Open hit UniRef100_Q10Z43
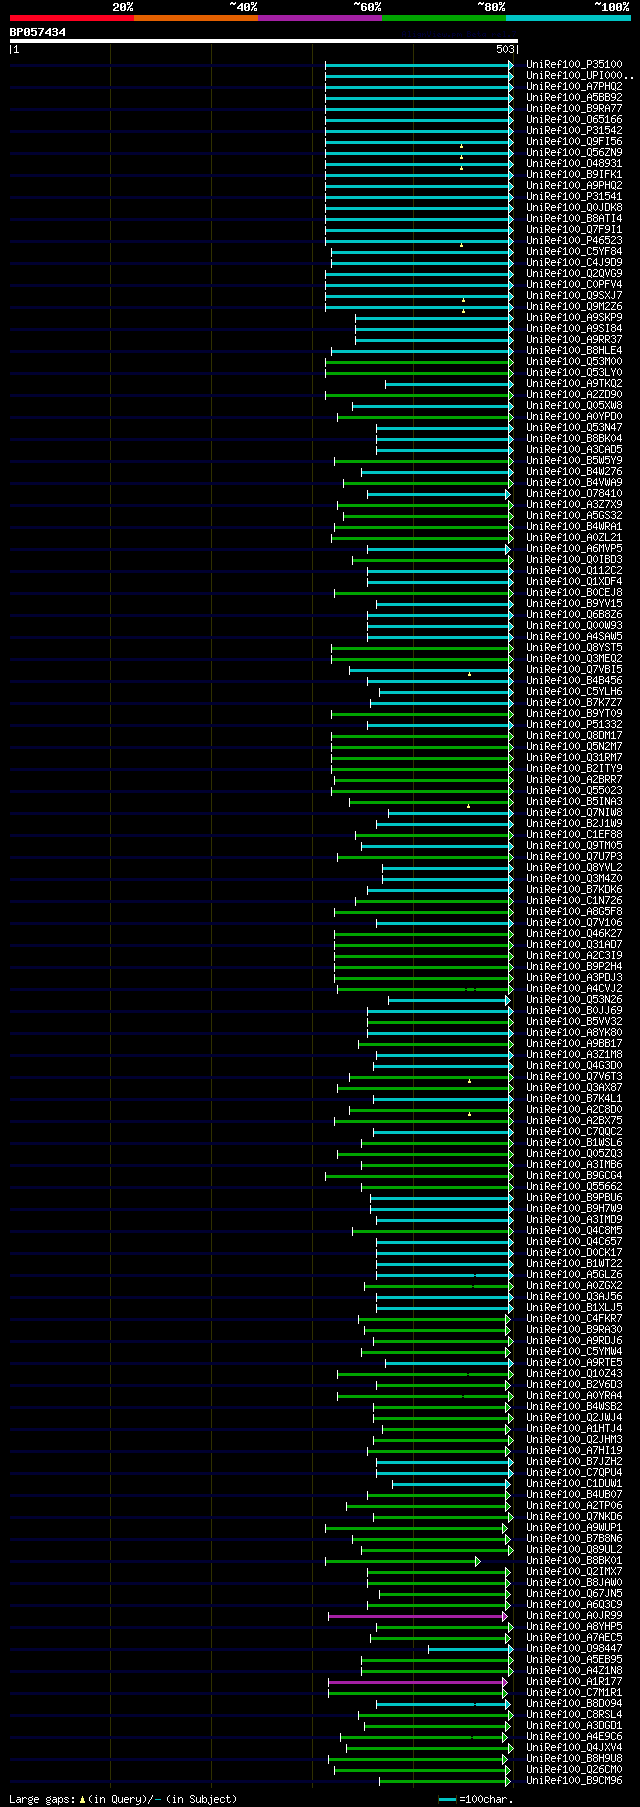Image resolution: width=640 pixels, height=1807 pixels. pos(574,1374)
